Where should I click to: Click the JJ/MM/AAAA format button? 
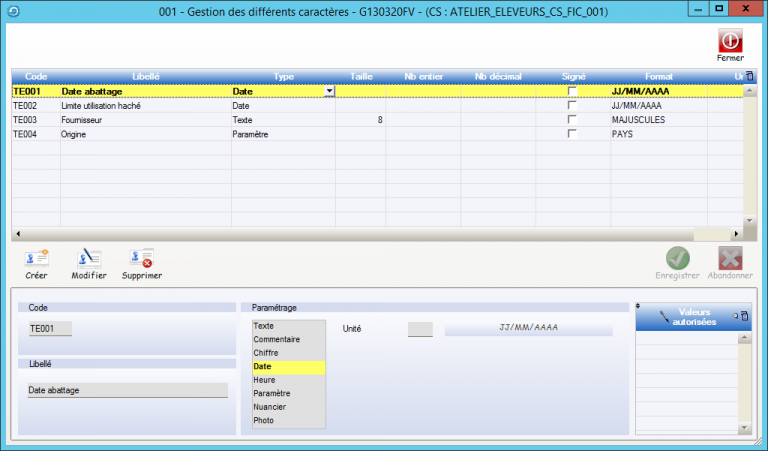click(528, 328)
